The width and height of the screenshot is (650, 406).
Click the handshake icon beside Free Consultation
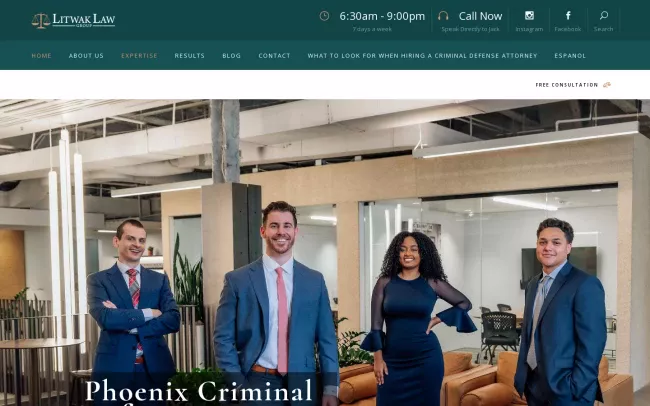(607, 85)
